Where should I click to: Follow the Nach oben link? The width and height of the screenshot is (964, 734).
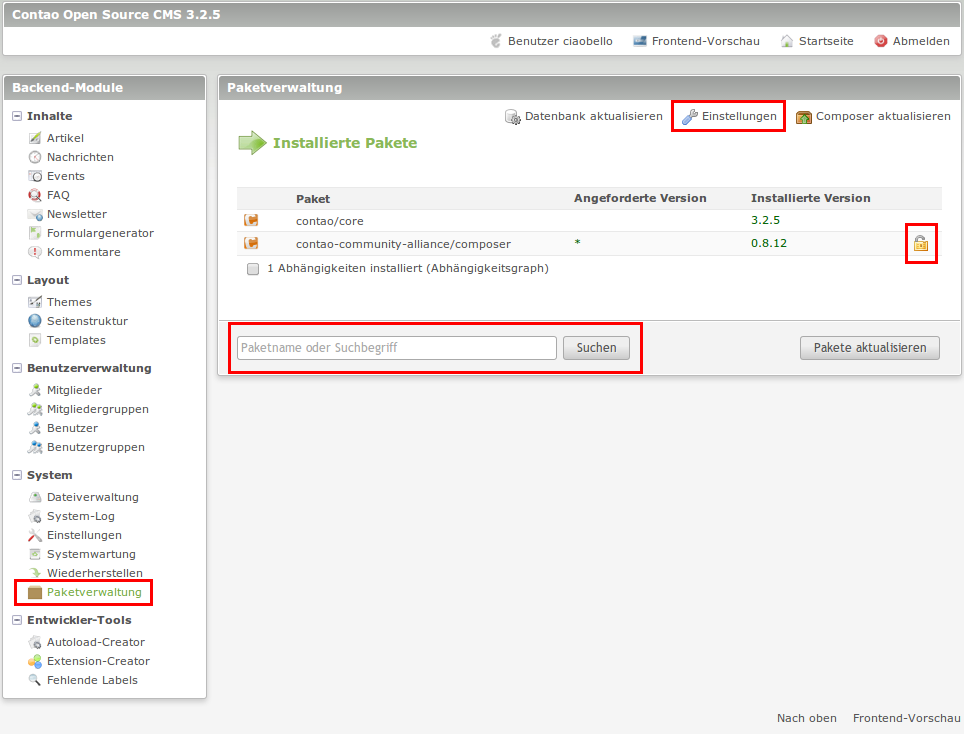pyautogui.click(x=807, y=718)
